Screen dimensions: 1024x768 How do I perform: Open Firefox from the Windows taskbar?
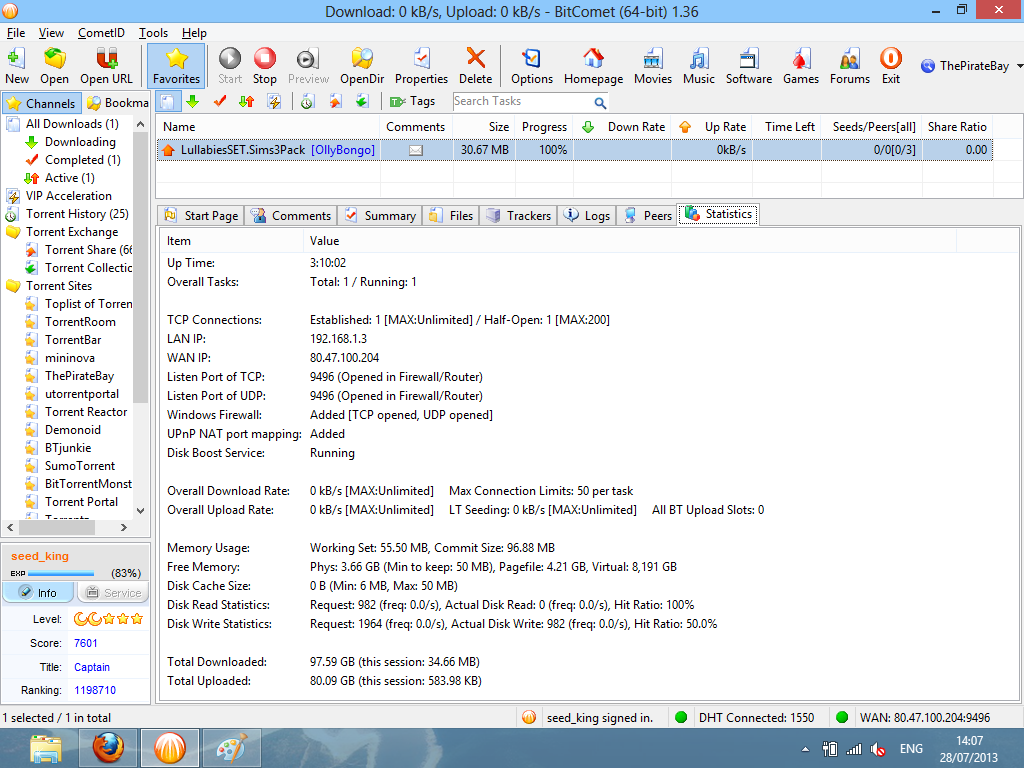(108, 748)
